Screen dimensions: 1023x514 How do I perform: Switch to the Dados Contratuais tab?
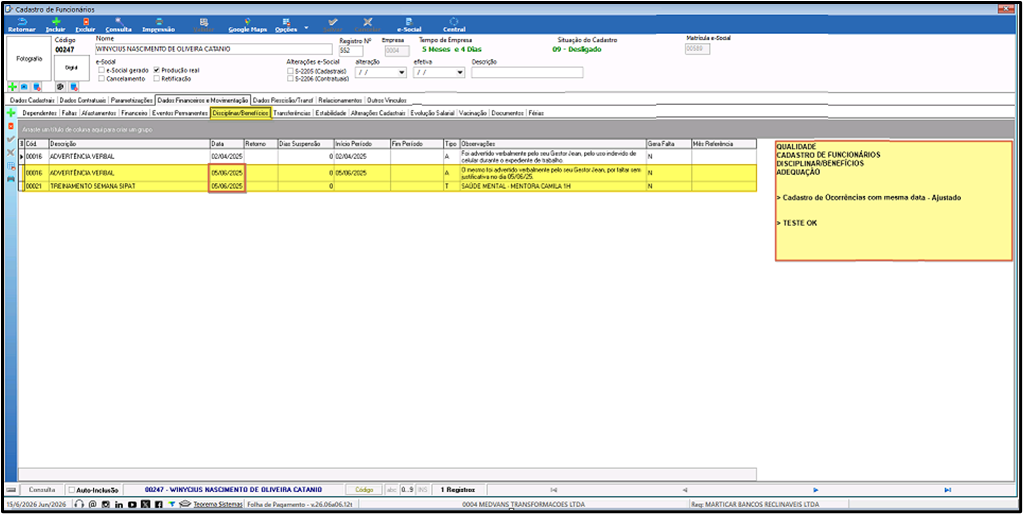82,100
